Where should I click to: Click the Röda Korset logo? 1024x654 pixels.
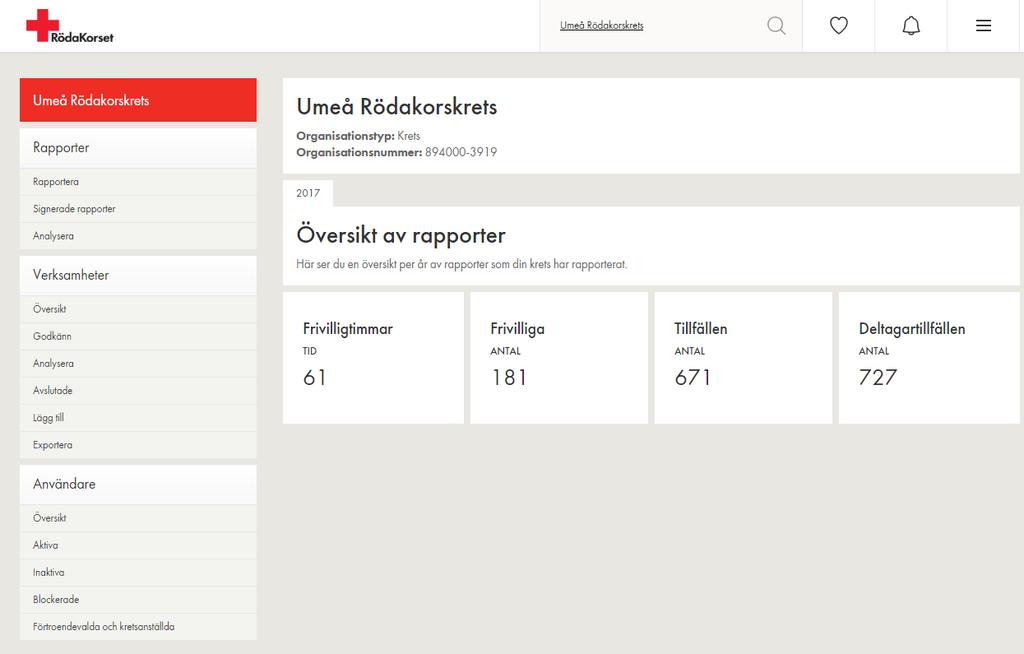pos(70,26)
